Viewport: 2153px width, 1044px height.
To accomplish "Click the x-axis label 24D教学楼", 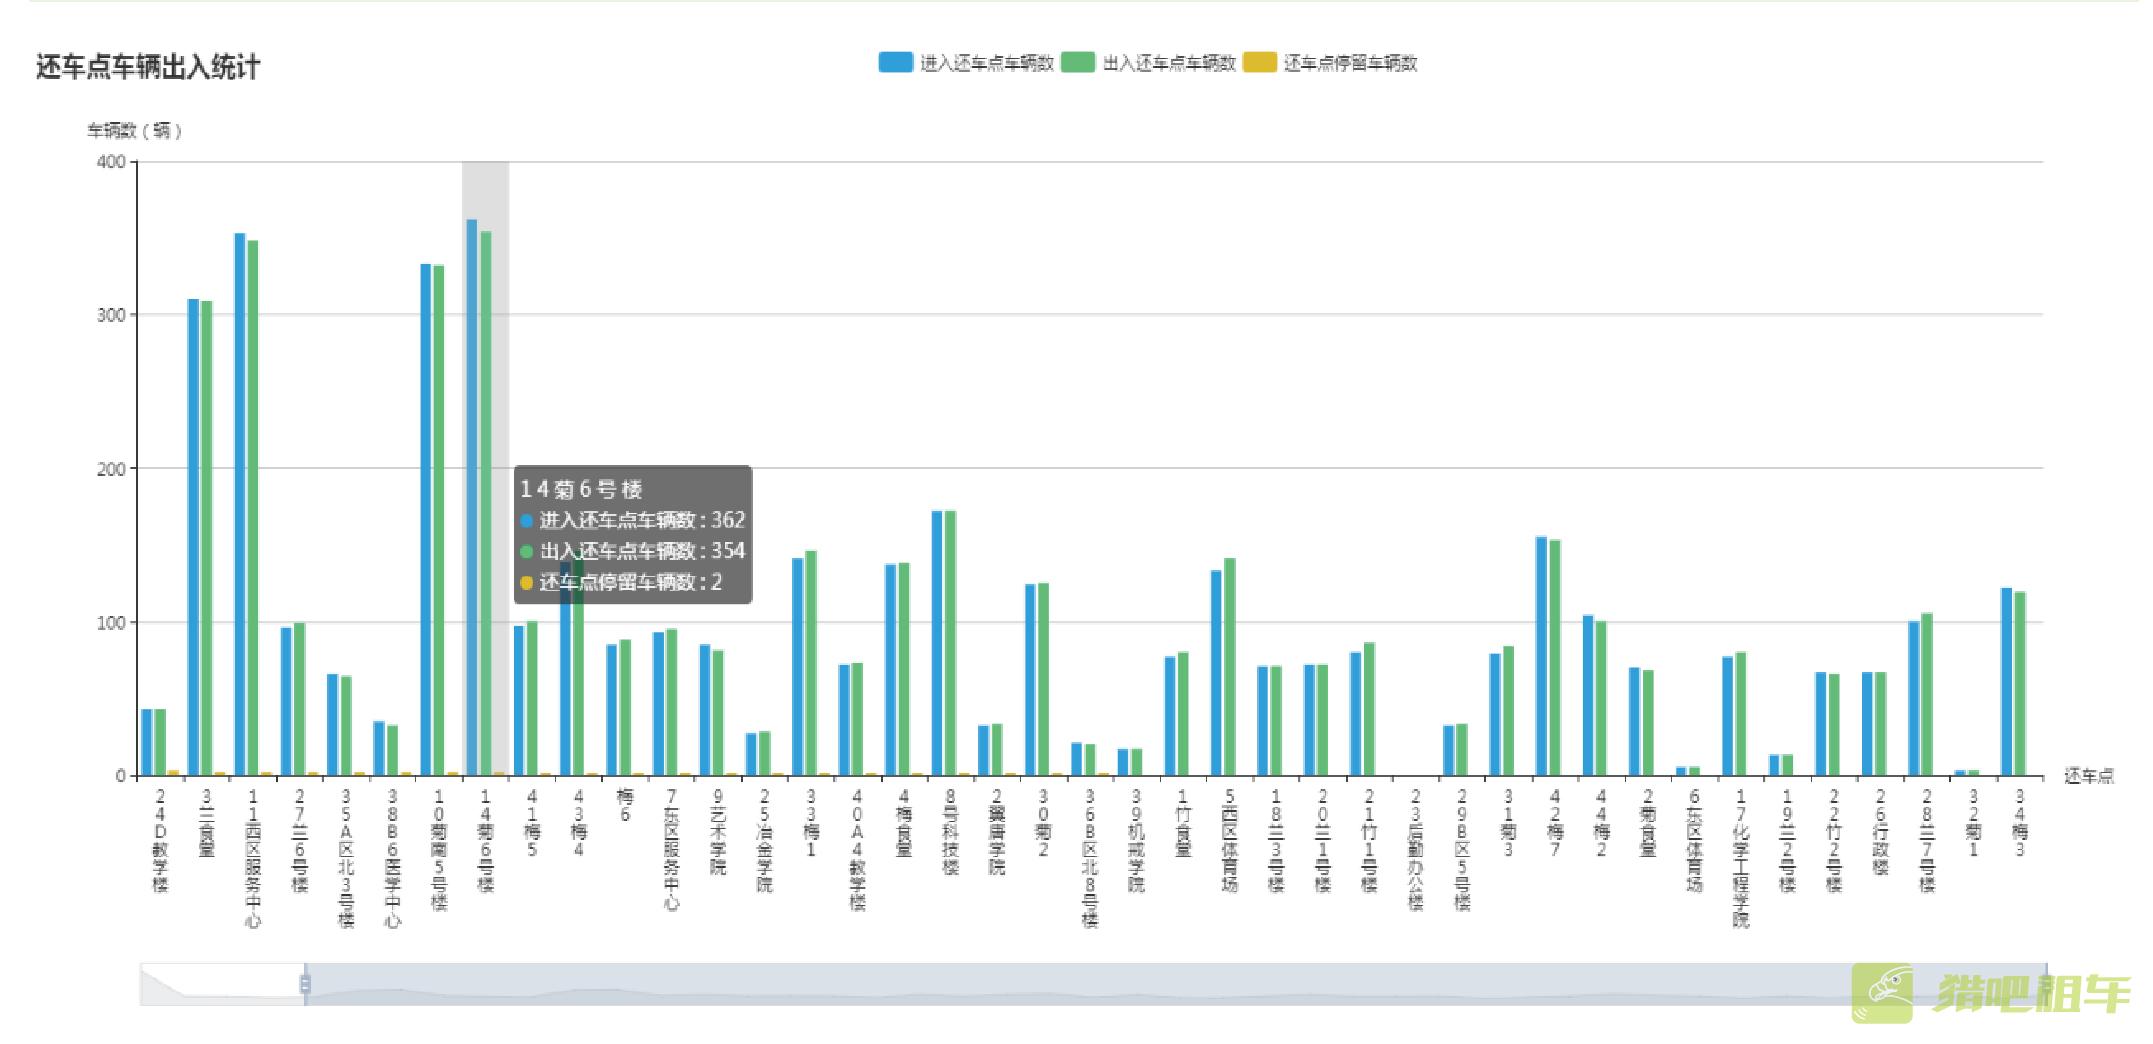I will (x=160, y=841).
